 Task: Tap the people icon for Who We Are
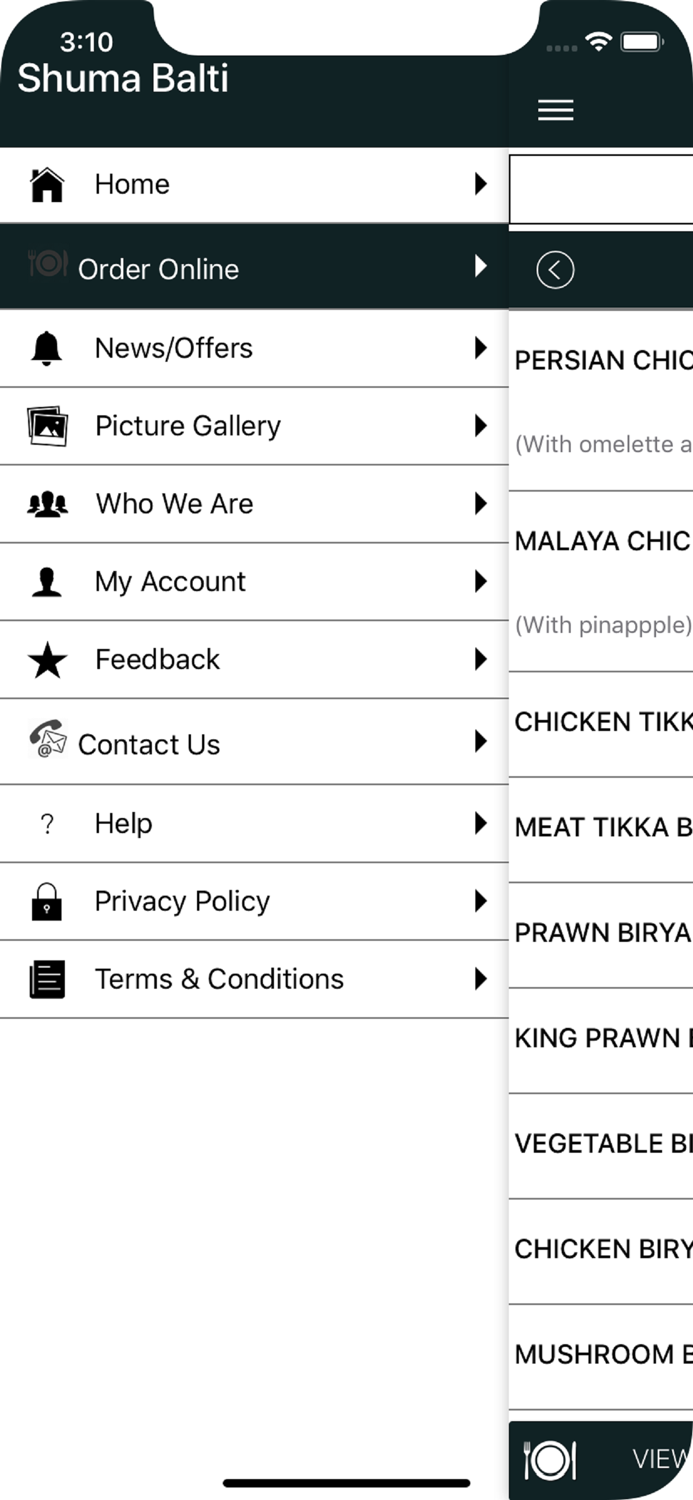(x=47, y=504)
